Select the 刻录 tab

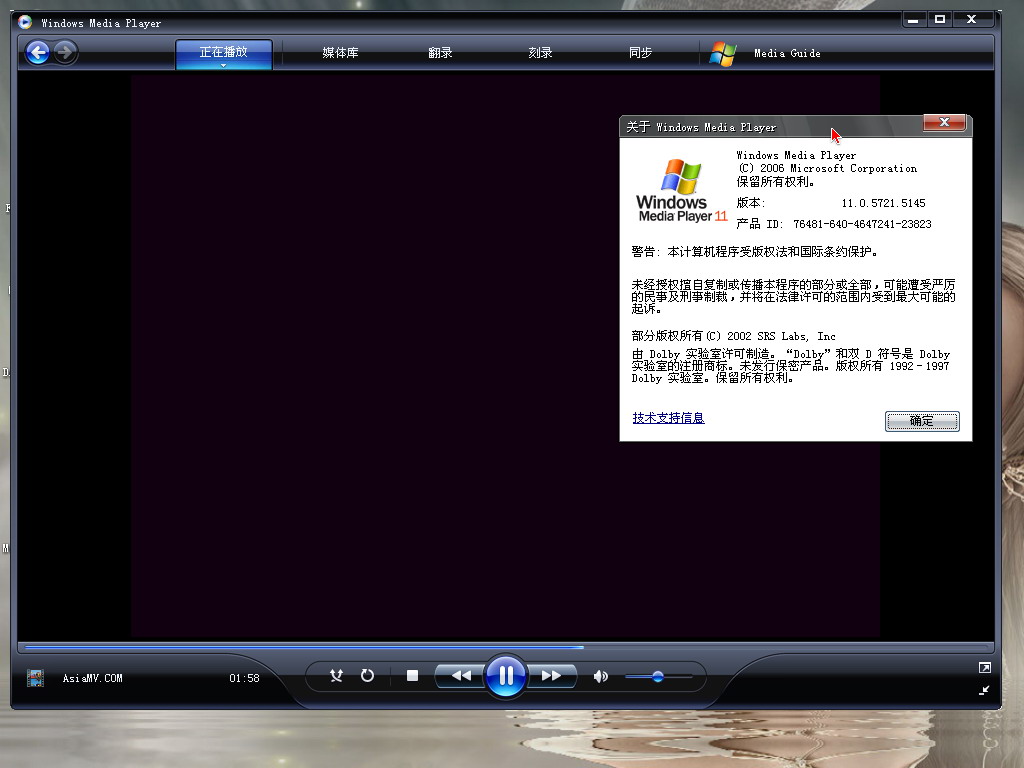coord(540,52)
